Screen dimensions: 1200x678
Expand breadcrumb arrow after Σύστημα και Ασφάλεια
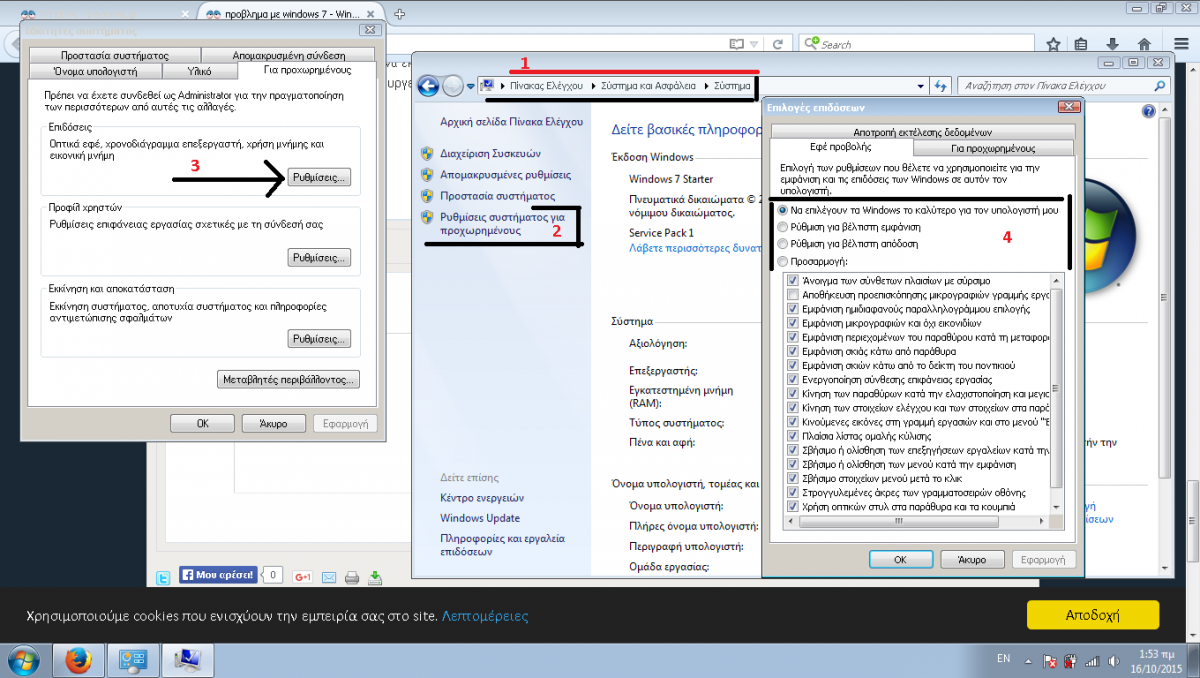(707, 87)
